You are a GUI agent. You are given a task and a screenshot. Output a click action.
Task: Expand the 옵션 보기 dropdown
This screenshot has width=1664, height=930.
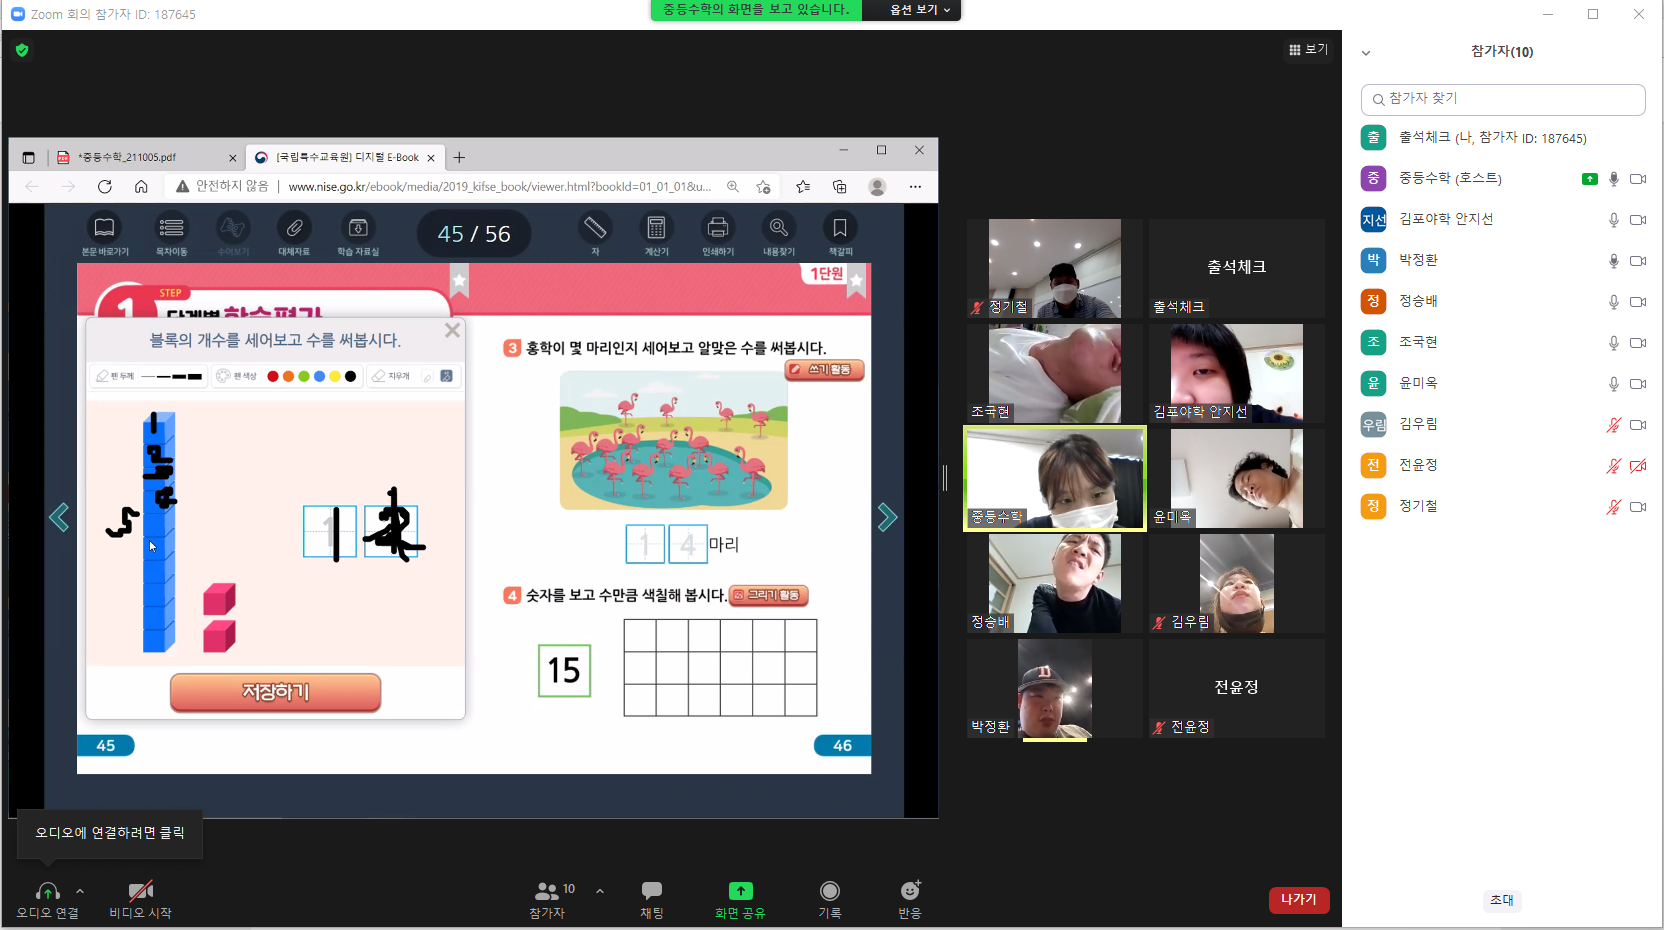tap(920, 10)
